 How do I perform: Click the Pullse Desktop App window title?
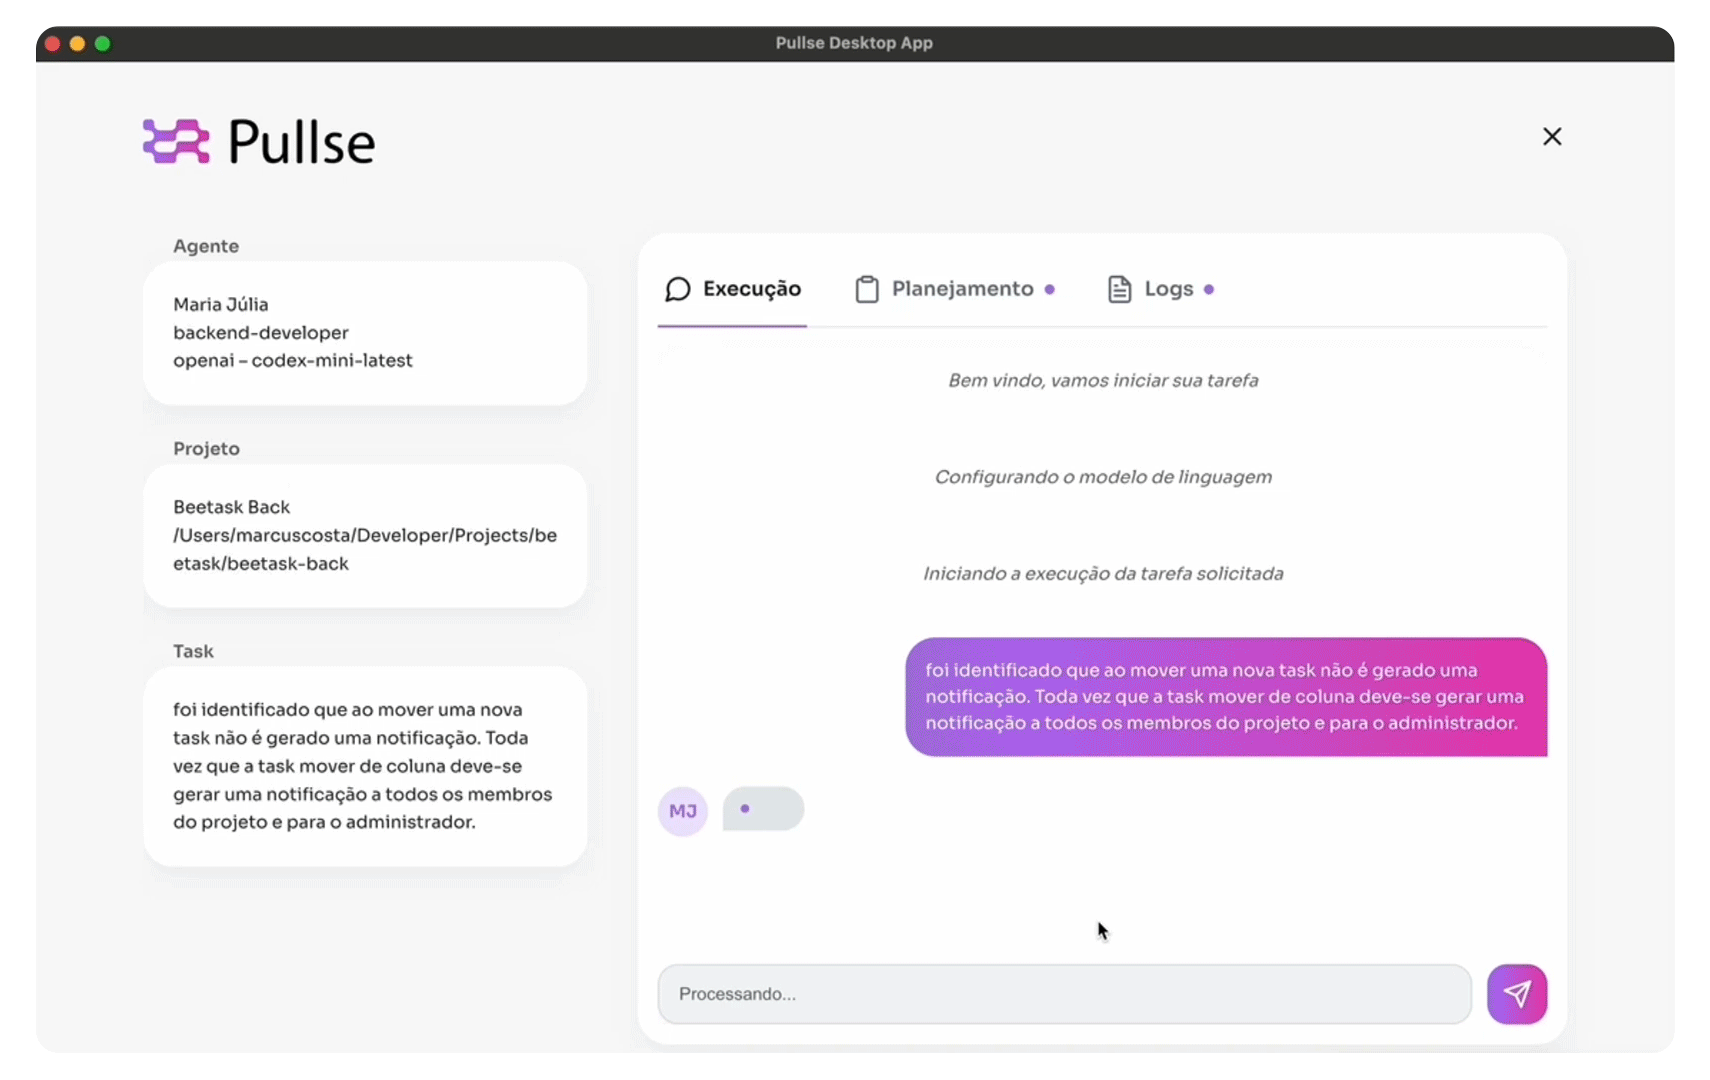854,43
